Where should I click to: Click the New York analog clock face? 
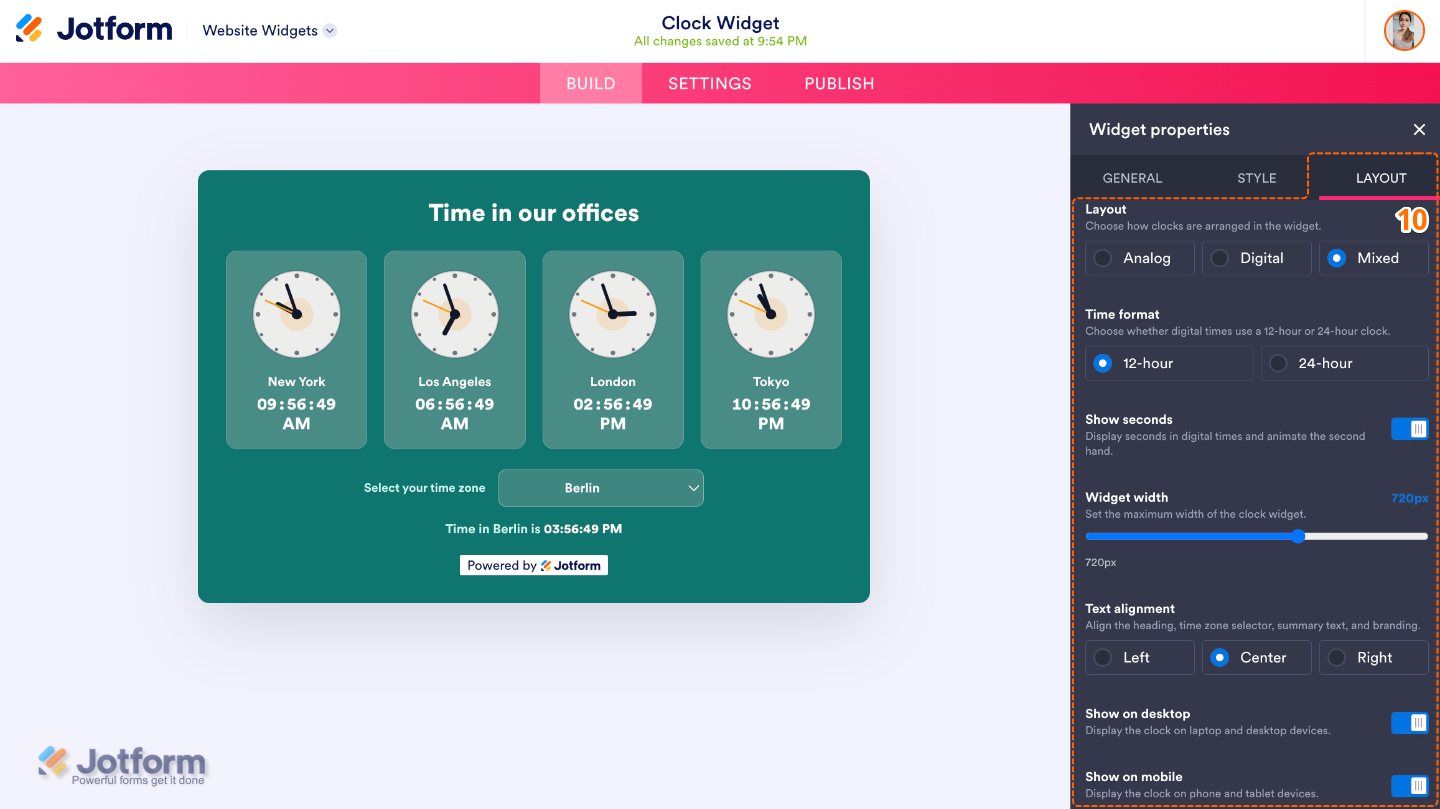click(x=297, y=314)
